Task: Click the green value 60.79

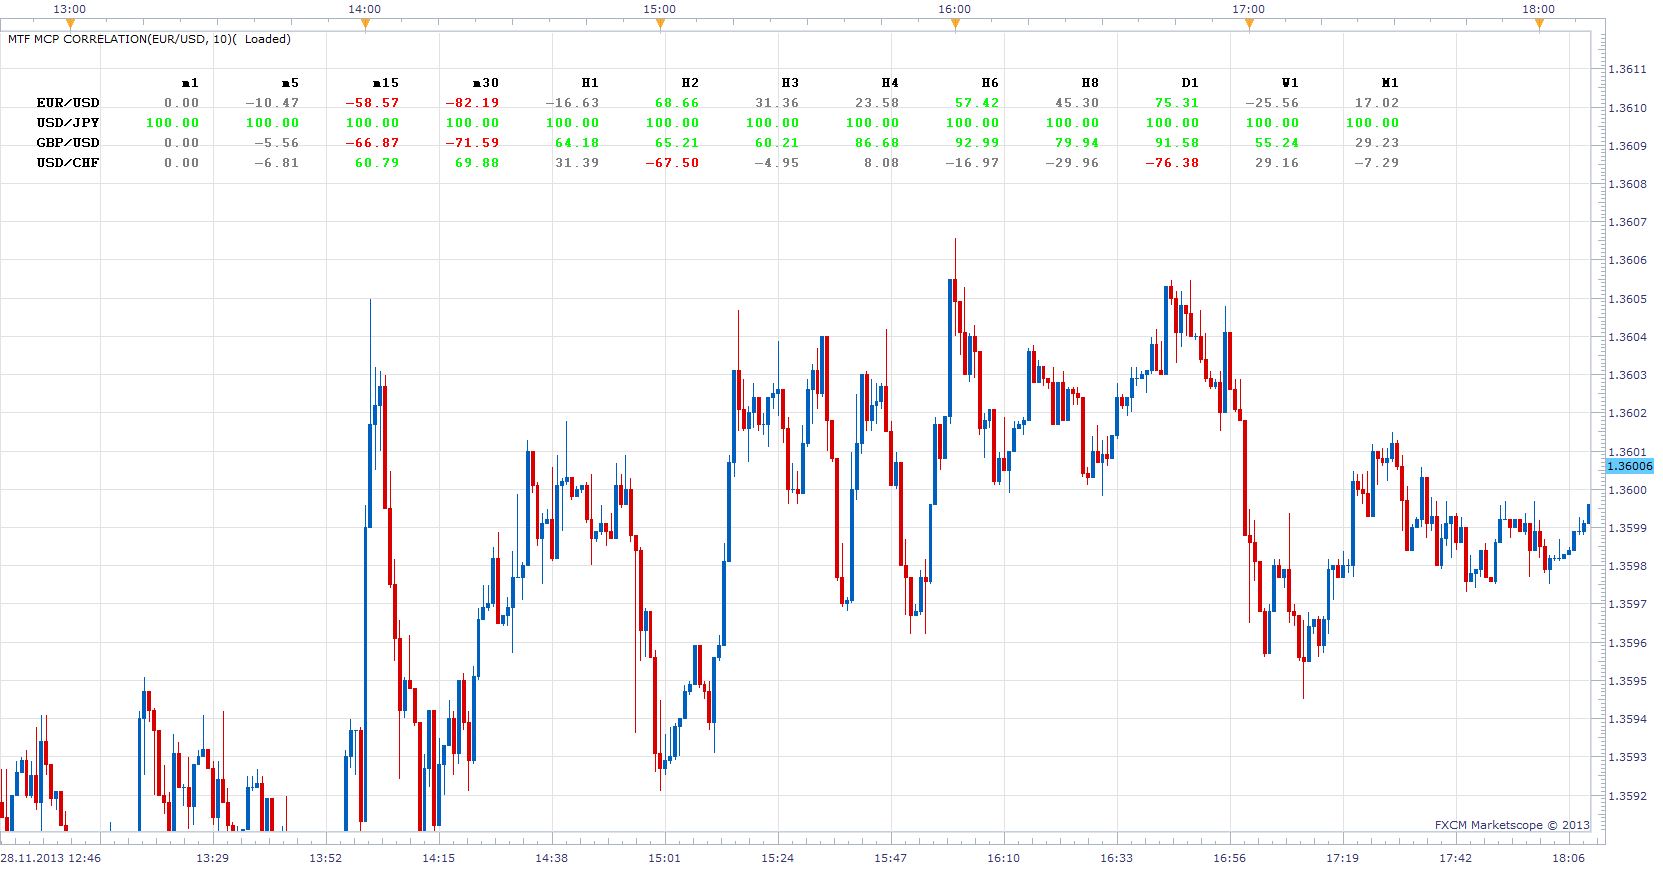Action: point(377,163)
